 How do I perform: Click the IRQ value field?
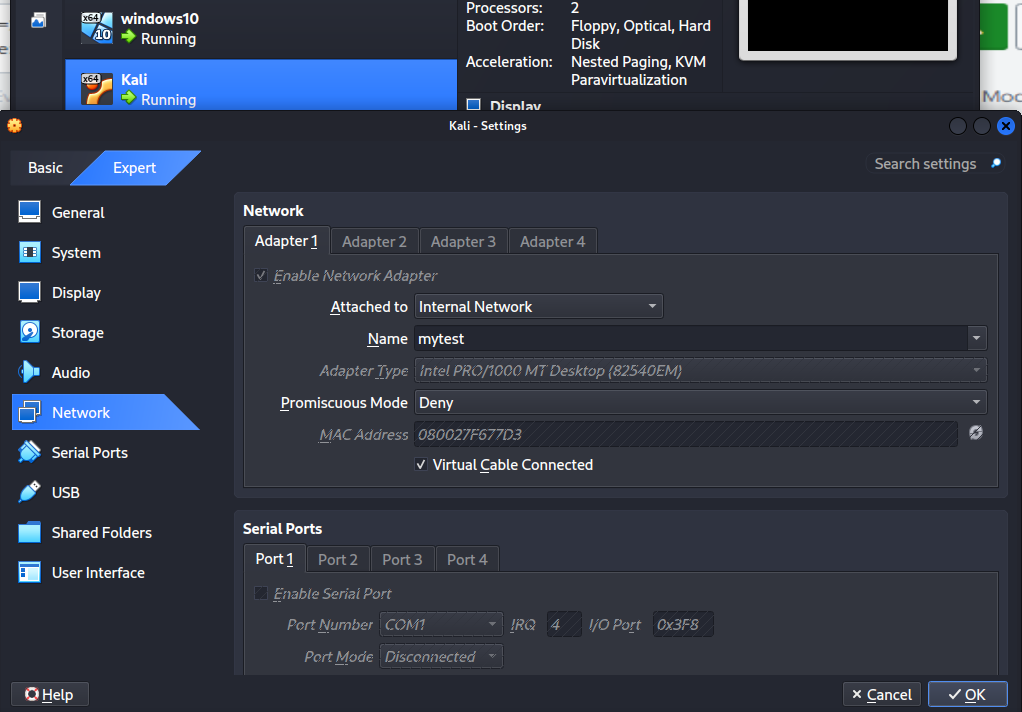(564, 624)
